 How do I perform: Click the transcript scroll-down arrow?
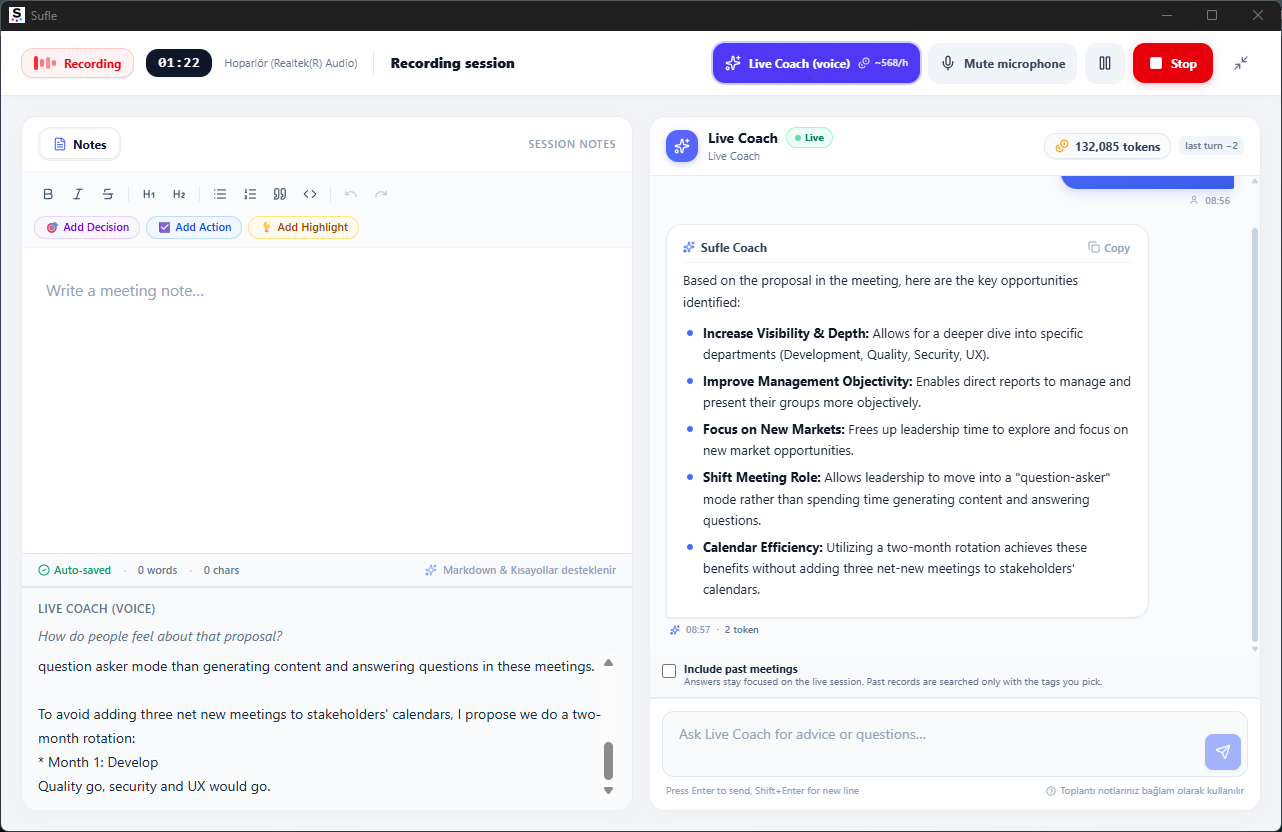608,790
